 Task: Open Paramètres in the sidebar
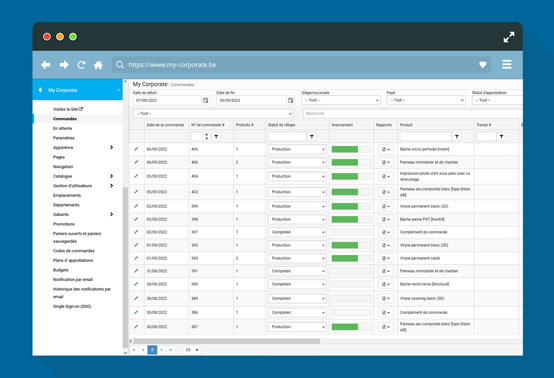tap(64, 138)
